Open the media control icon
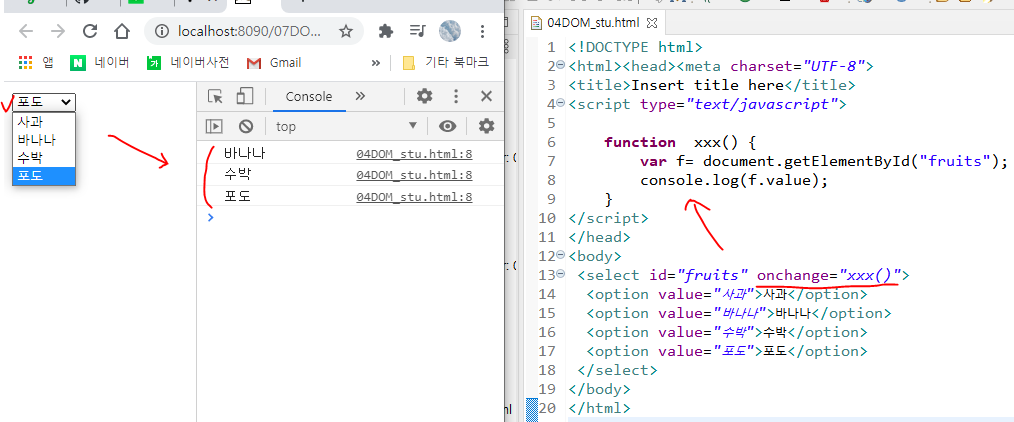The height and width of the screenshot is (422, 1014). pyautogui.click(x=418, y=31)
